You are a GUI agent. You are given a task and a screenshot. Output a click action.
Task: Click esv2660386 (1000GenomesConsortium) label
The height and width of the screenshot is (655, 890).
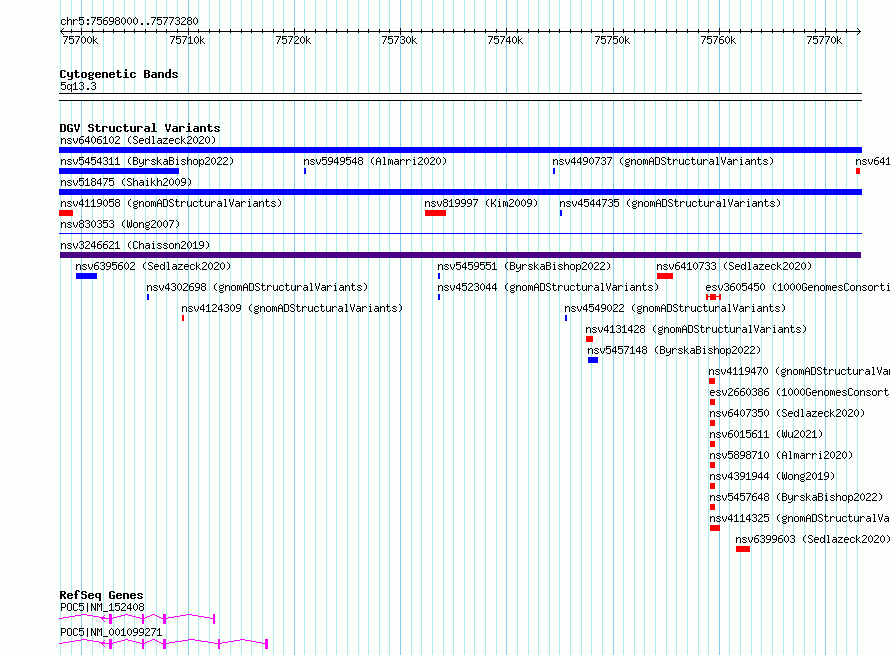[800, 392]
